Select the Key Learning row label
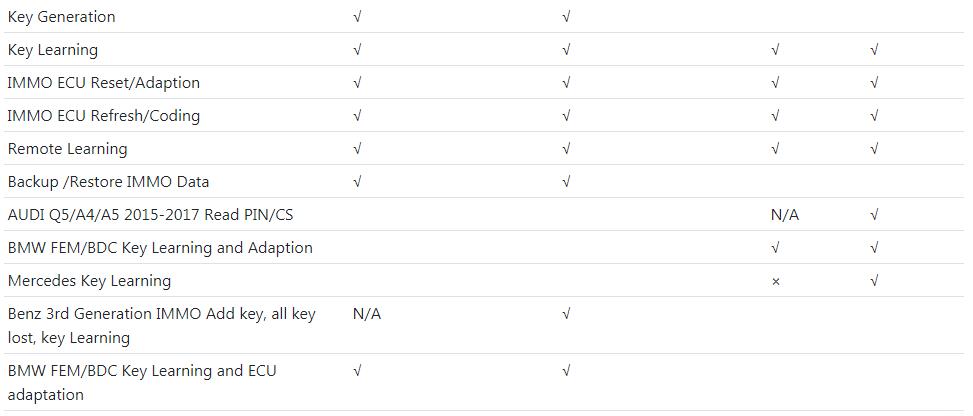This screenshot has height=416, width=973. 53,50
